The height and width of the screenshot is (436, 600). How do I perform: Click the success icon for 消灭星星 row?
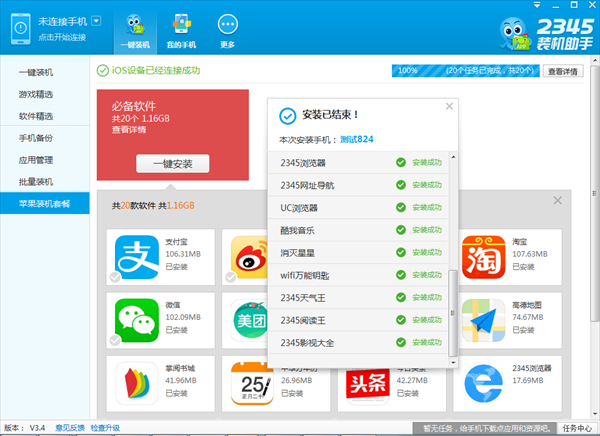401,252
